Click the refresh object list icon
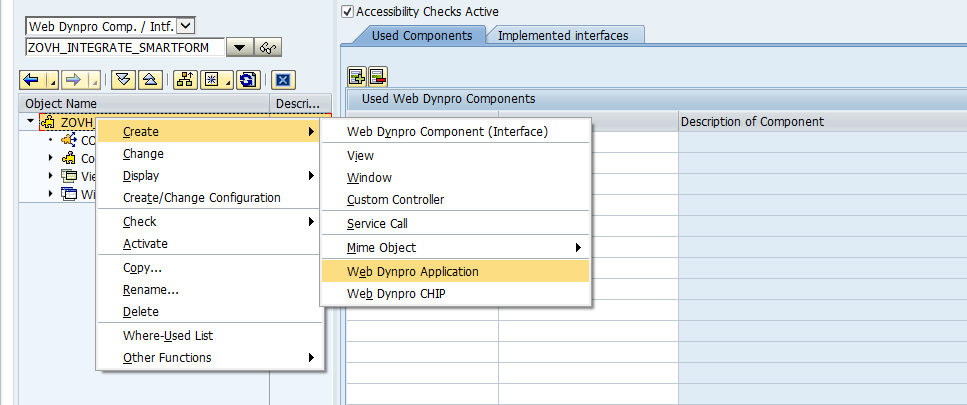Image resolution: width=967 pixels, height=405 pixels. click(249, 80)
